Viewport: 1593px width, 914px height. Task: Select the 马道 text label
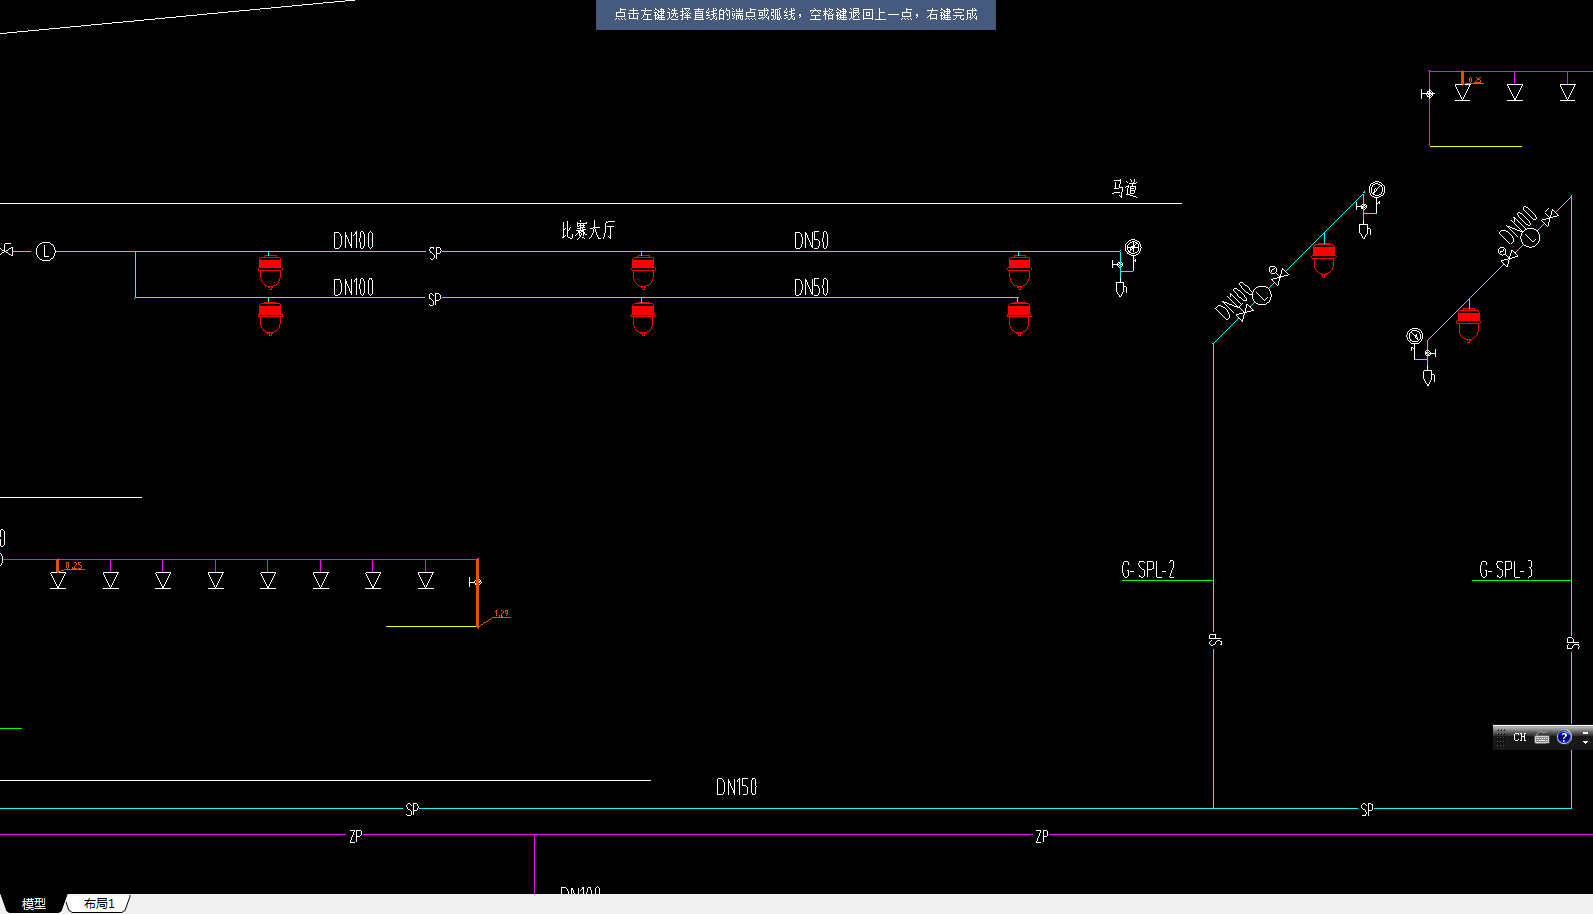coord(1125,188)
